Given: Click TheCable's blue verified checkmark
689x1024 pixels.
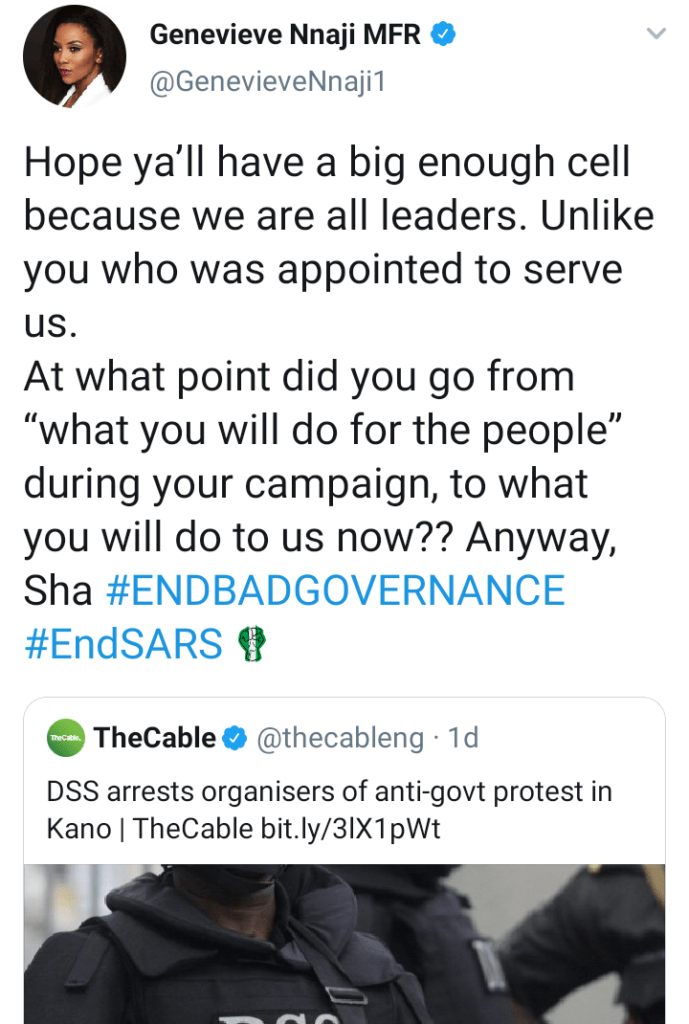Looking at the screenshot, I should (x=234, y=739).
